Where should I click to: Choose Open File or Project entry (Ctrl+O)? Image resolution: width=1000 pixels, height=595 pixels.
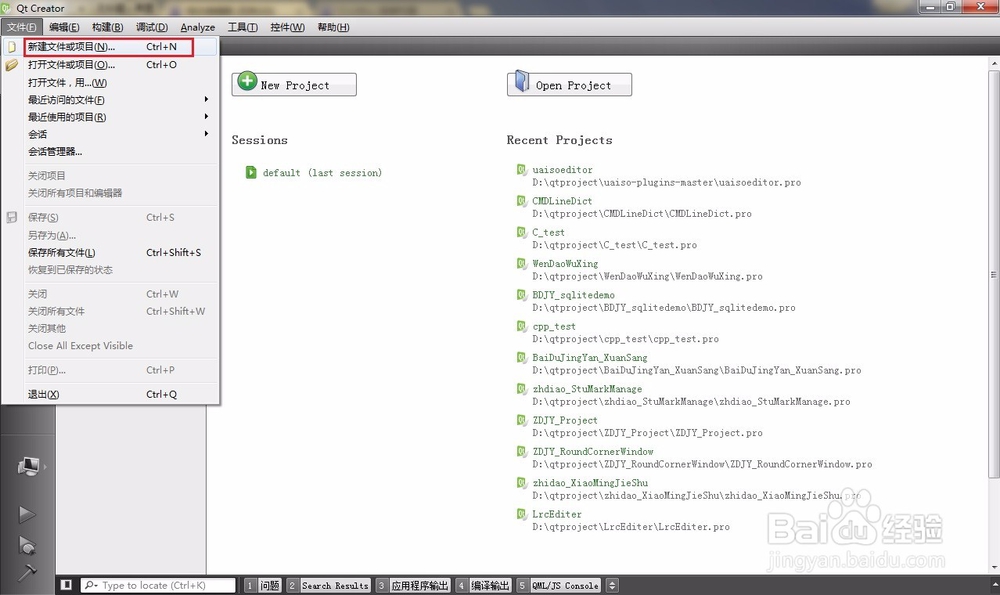pos(110,64)
